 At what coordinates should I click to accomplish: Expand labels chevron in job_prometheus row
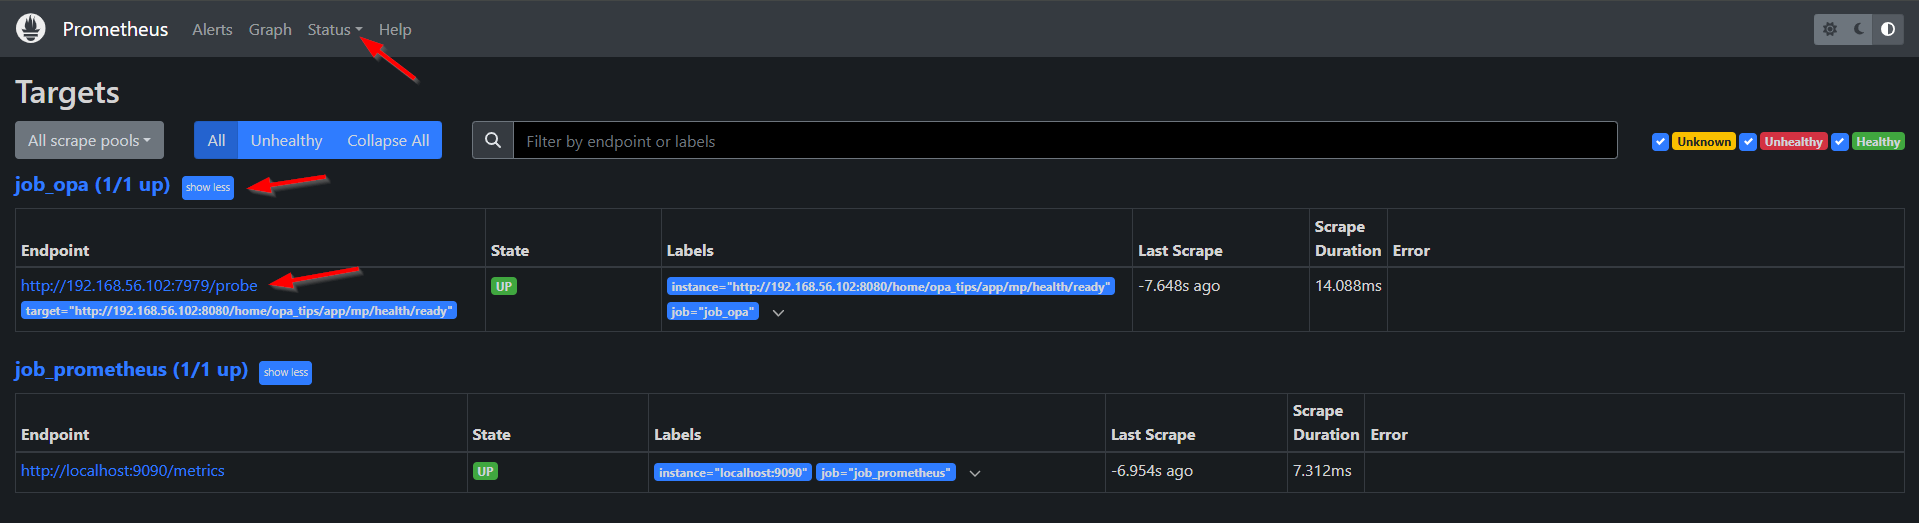tap(975, 473)
